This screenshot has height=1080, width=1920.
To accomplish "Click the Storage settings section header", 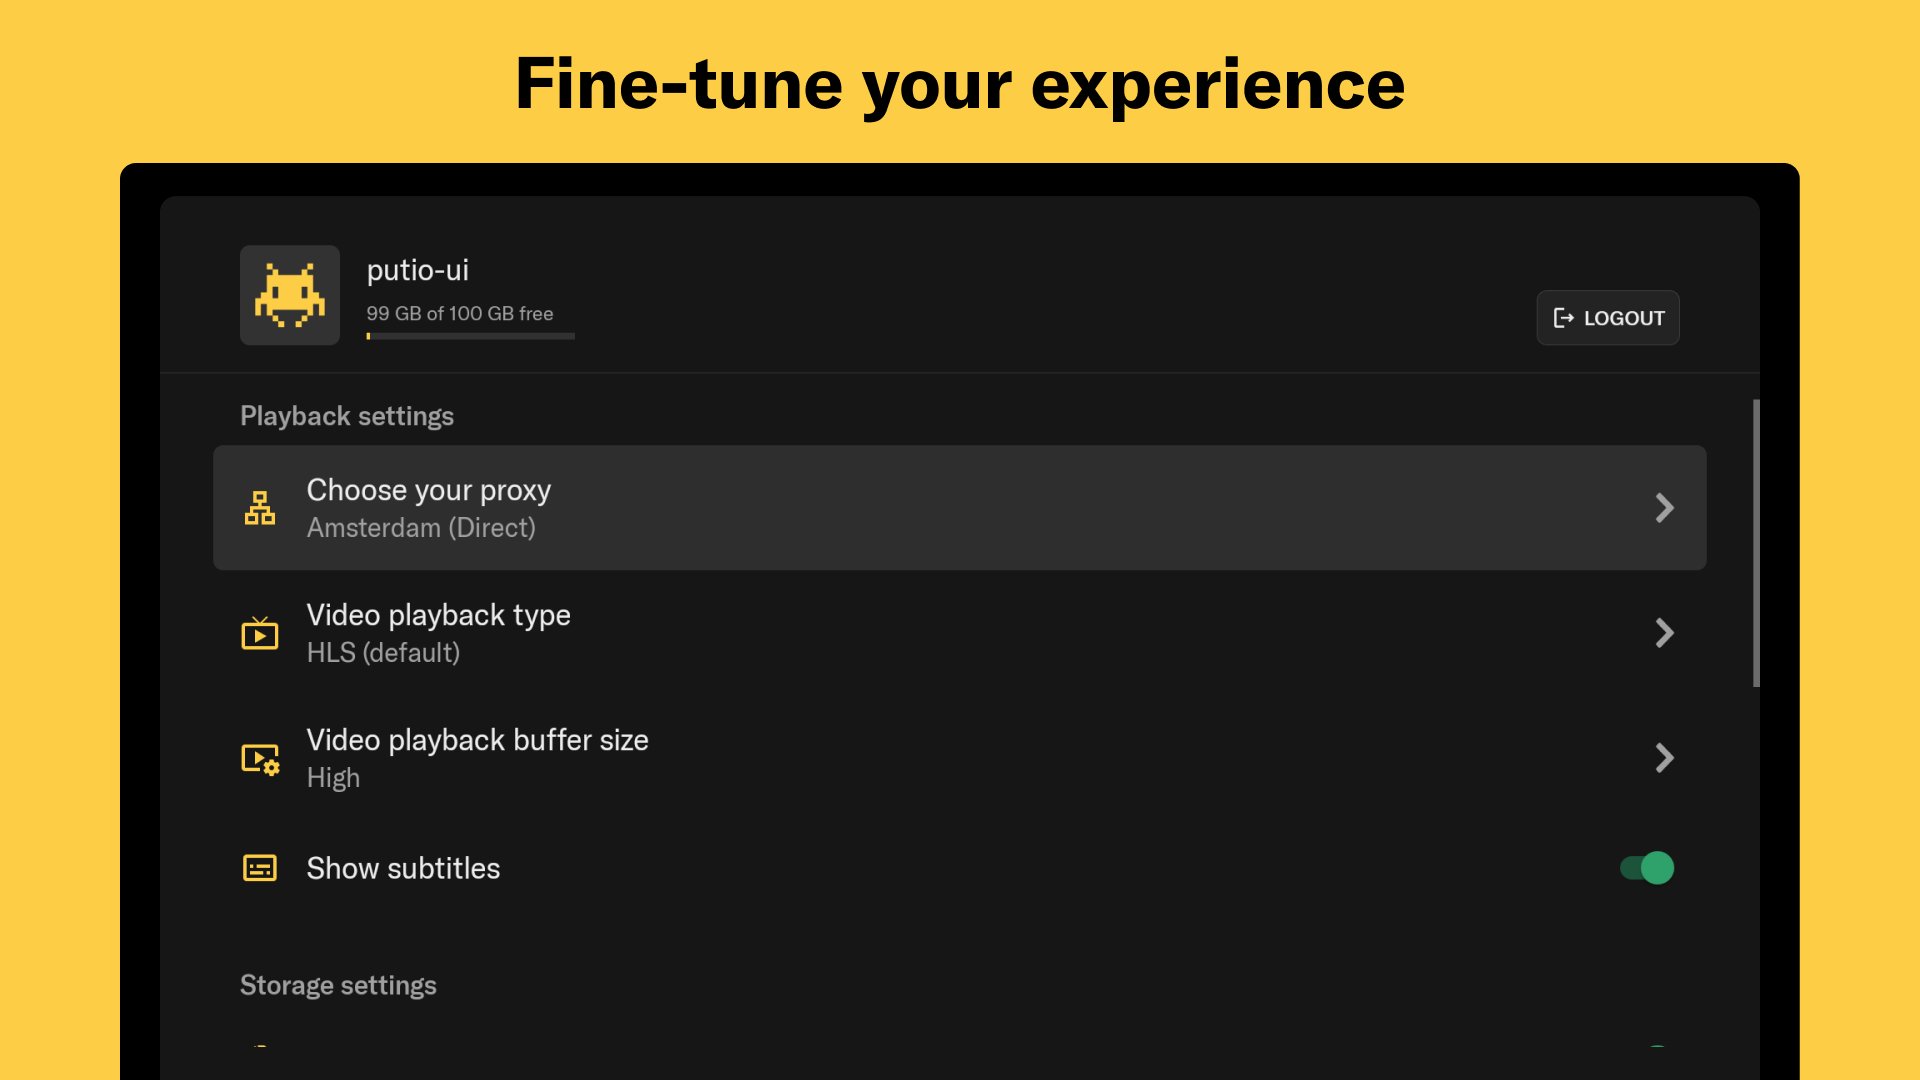I will pos(338,985).
